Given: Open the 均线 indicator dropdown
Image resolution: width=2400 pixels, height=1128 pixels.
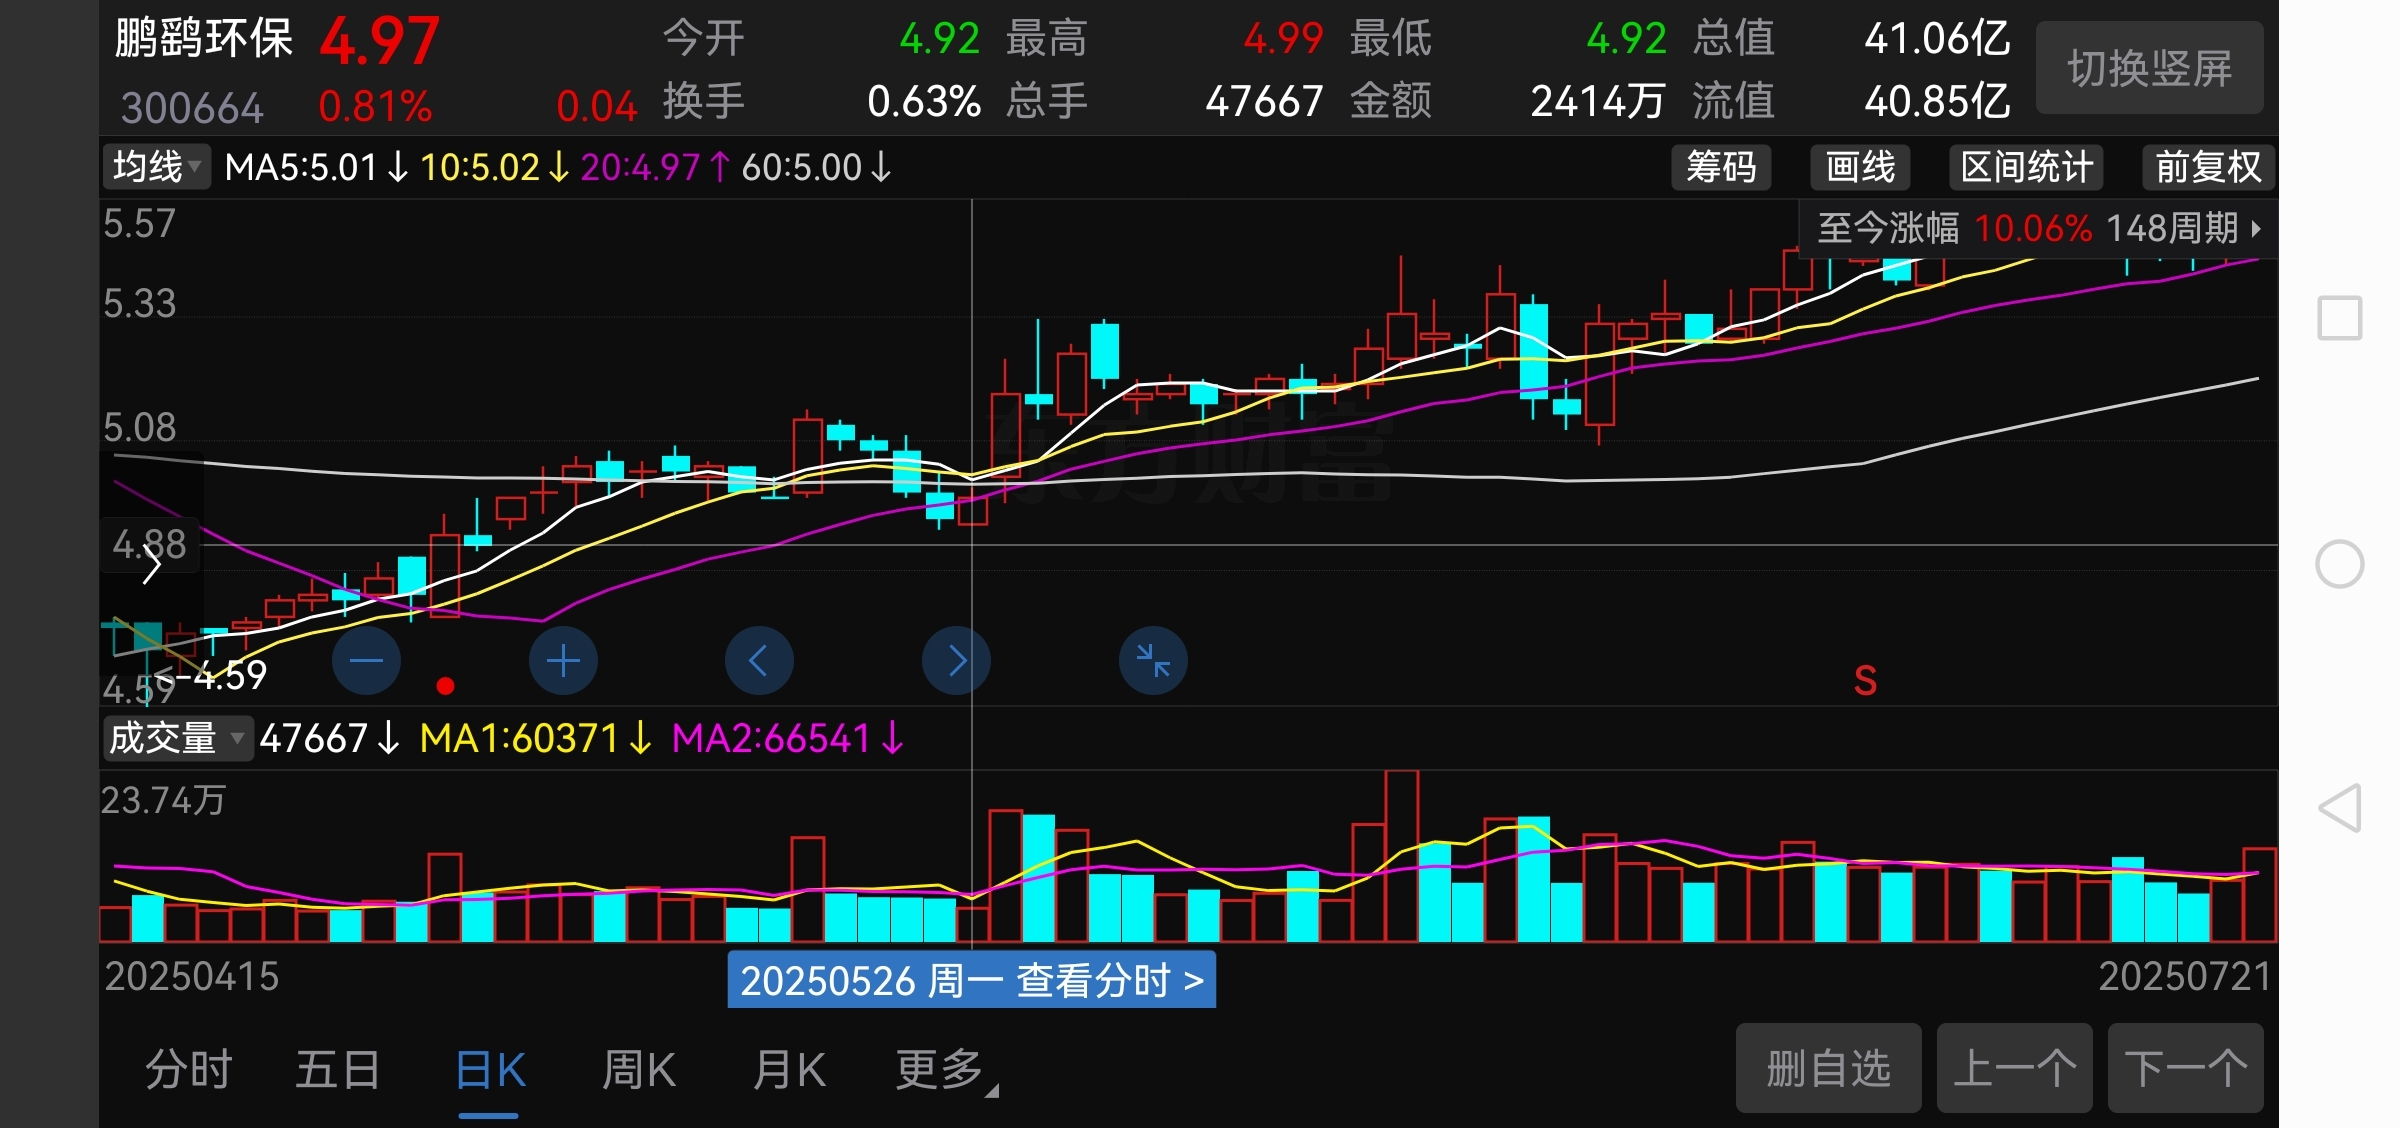Looking at the screenshot, I should point(157,167).
